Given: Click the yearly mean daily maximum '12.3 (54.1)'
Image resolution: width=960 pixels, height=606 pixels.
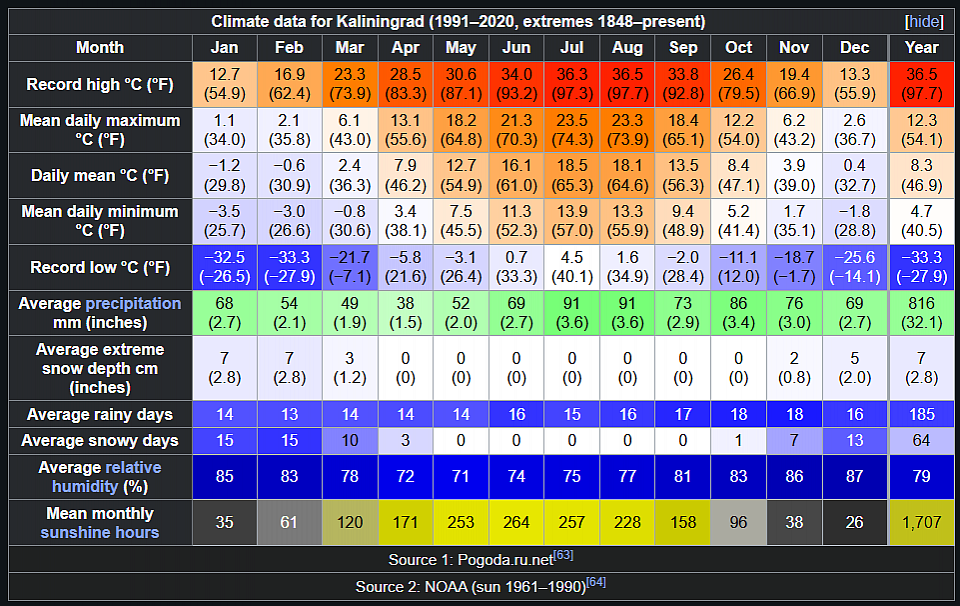Looking at the screenshot, I should [x=921, y=130].
